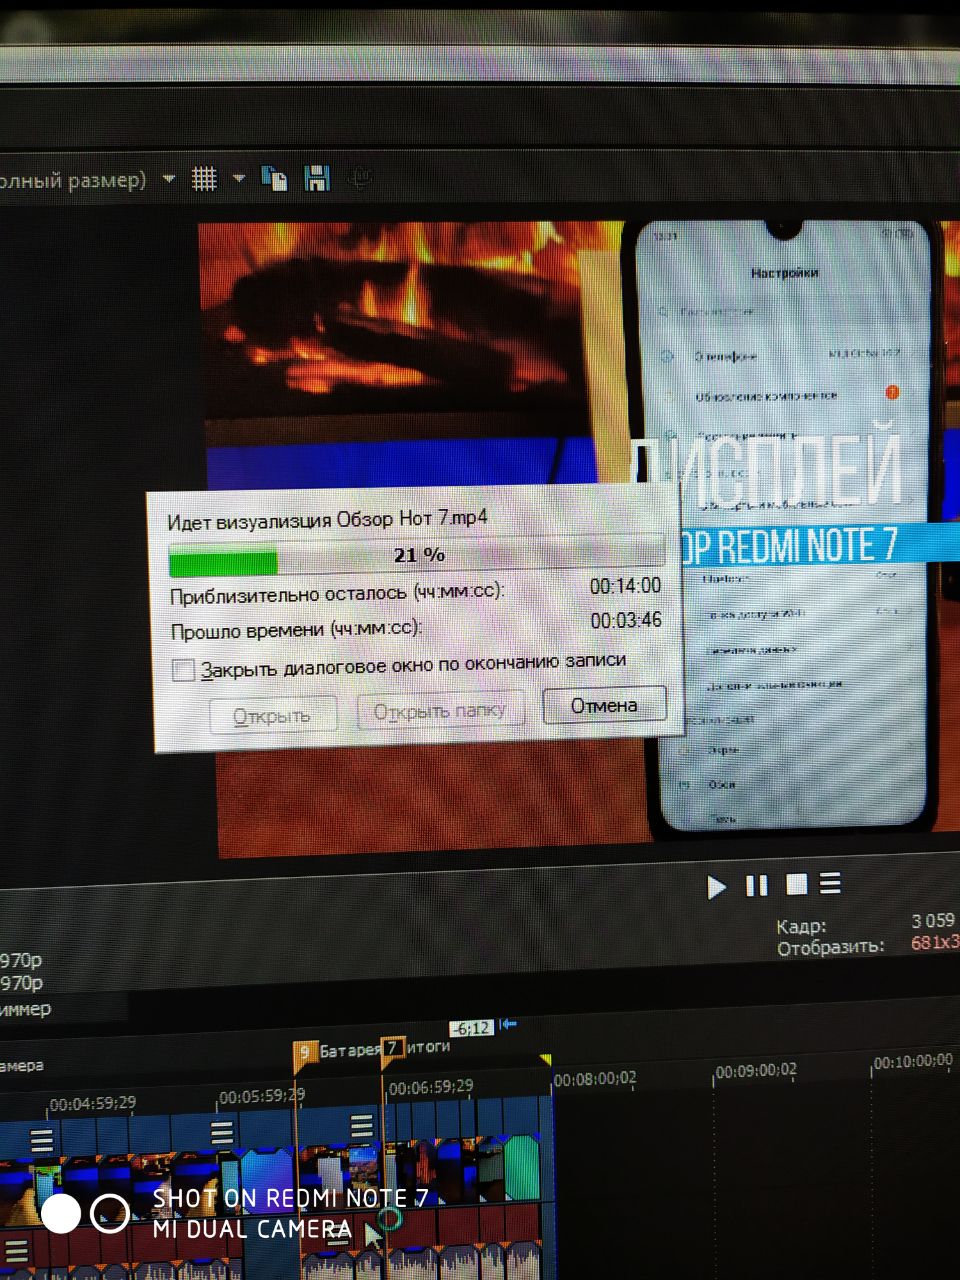Enable 'Закрыть диалоговое окно по окончанию записи'
Screen dimensions: 960x1280
pos(183,670)
